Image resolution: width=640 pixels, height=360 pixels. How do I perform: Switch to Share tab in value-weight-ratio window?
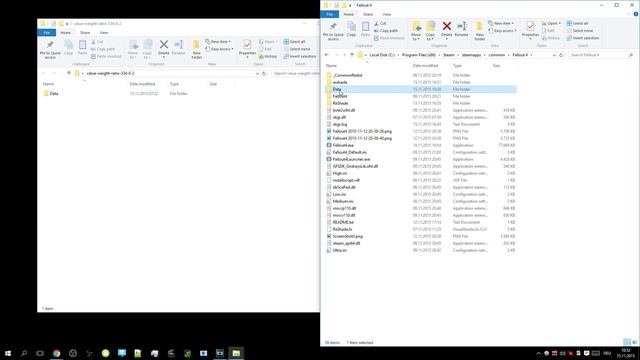coord(85,33)
